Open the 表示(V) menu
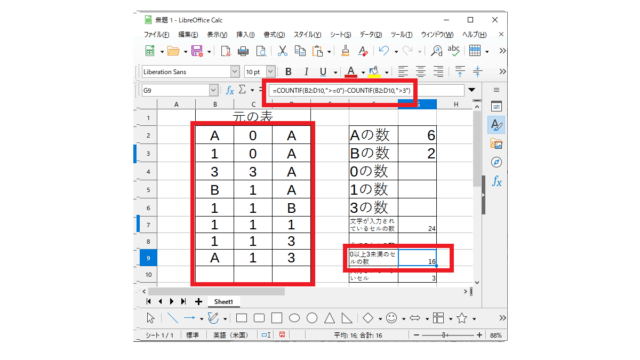Screen dimensions: 640x360 tap(217, 35)
